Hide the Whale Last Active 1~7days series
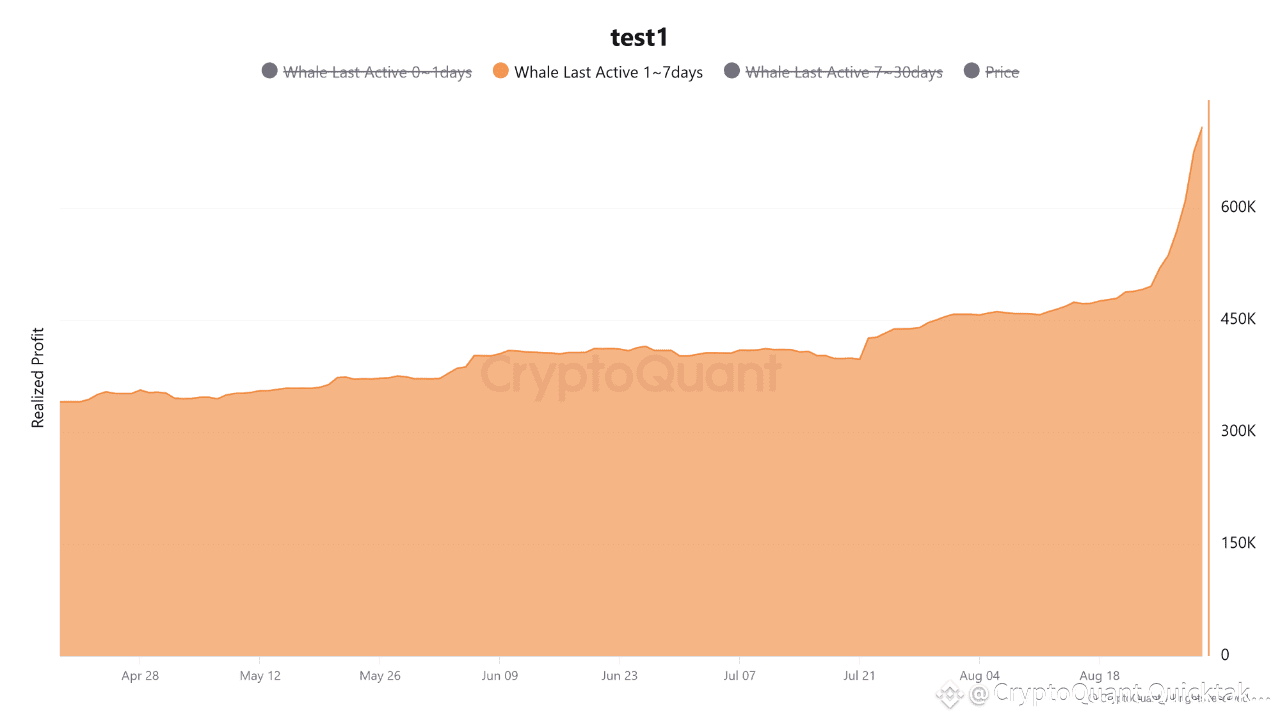 608,72
